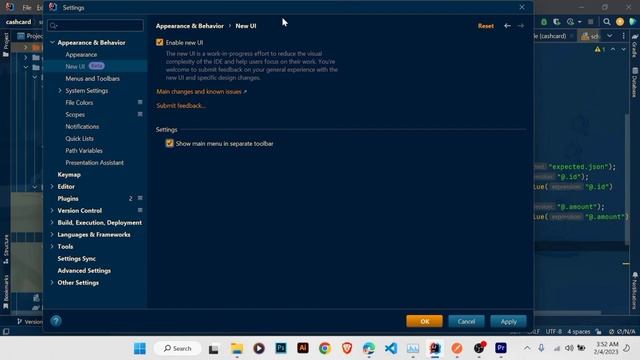Open Presentation Assistant settings
The width and height of the screenshot is (640, 360).
[x=95, y=162]
